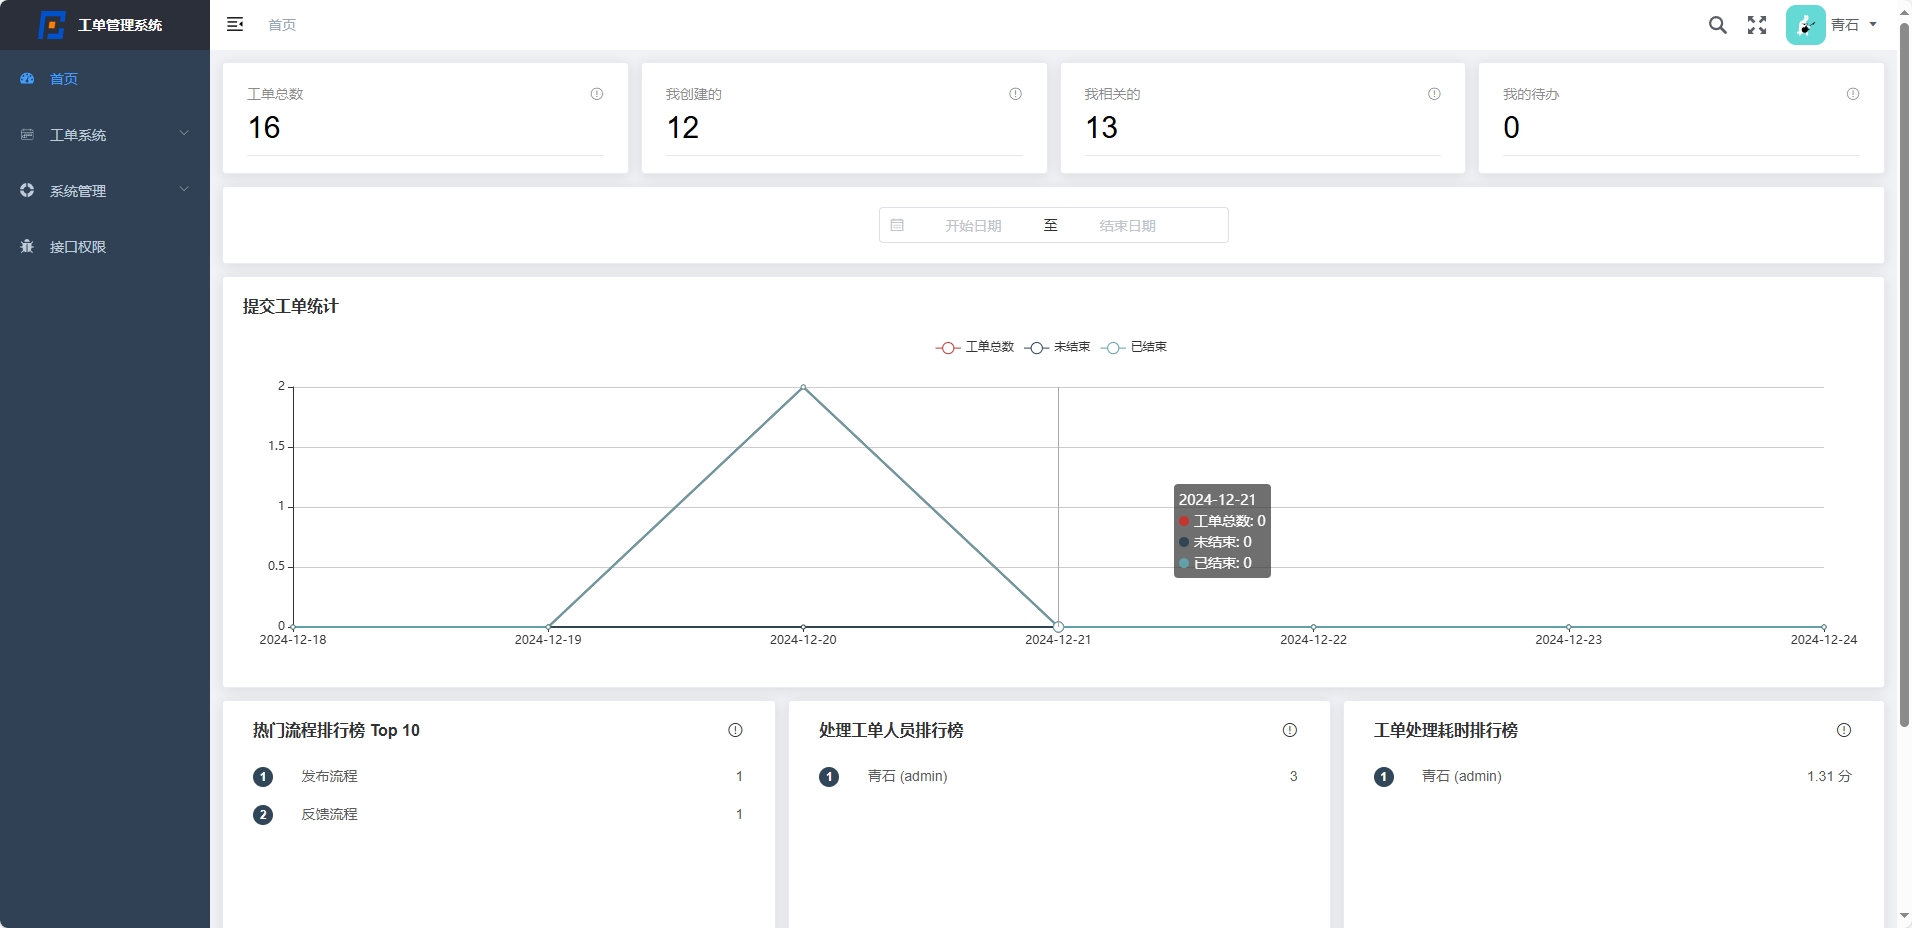Open the 青石 user dropdown arrow
Screen dimensions: 1912x928
1873,24
